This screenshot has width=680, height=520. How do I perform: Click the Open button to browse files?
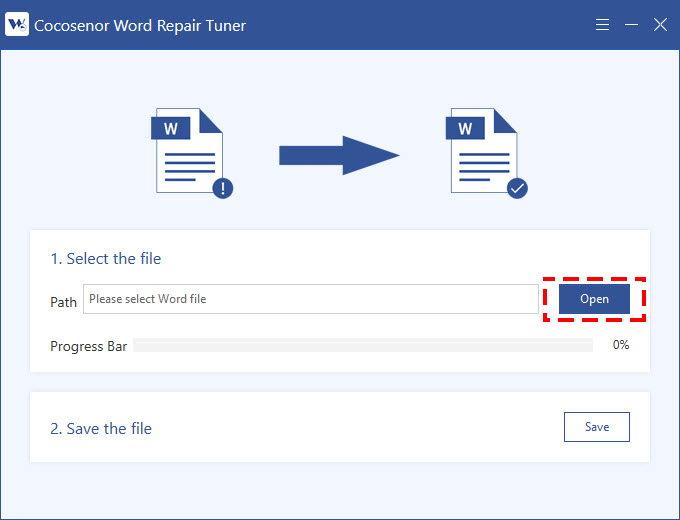point(594,299)
